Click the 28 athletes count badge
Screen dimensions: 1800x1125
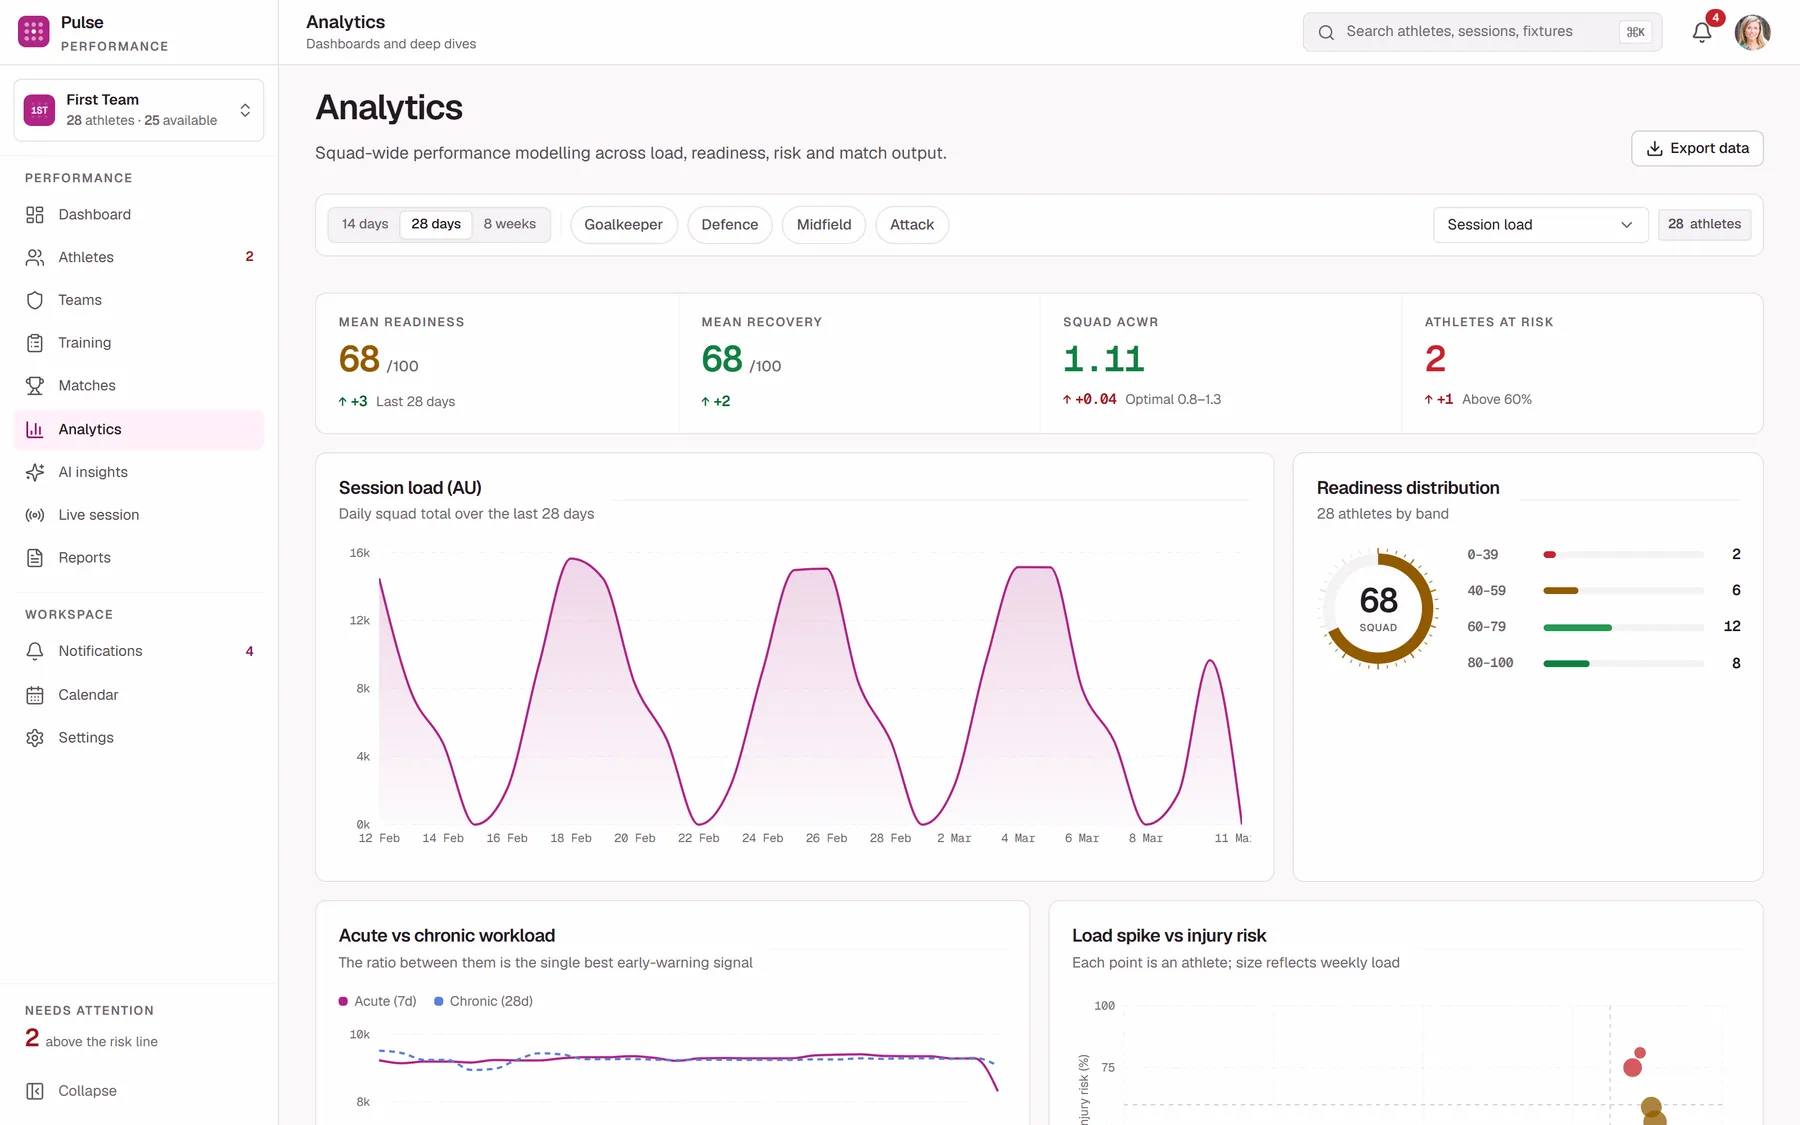pyautogui.click(x=1704, y=224)
